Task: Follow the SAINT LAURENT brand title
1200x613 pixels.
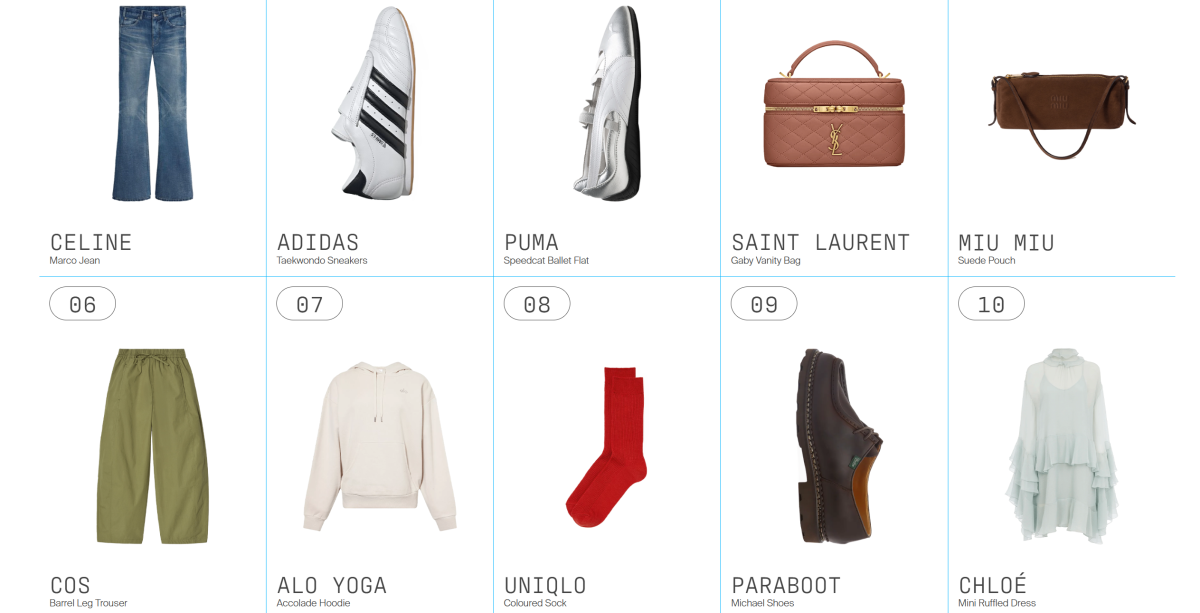Action: point(821,242)
